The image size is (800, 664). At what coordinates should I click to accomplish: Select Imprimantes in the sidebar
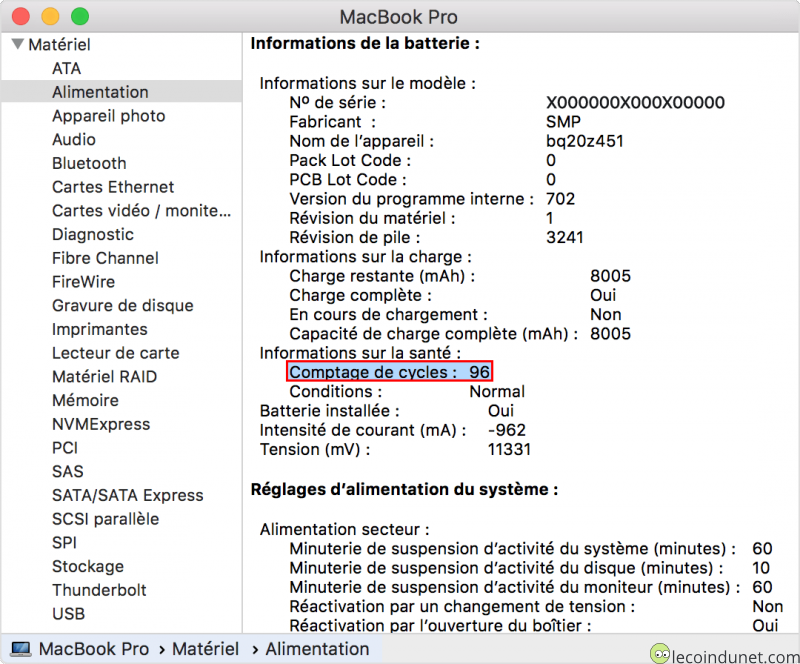[99, 329]
